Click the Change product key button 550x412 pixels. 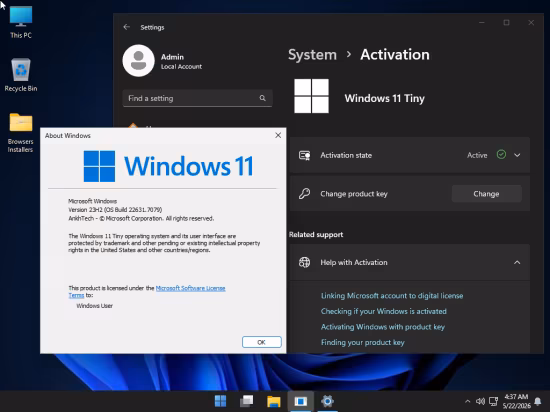[x=487, y=194]
